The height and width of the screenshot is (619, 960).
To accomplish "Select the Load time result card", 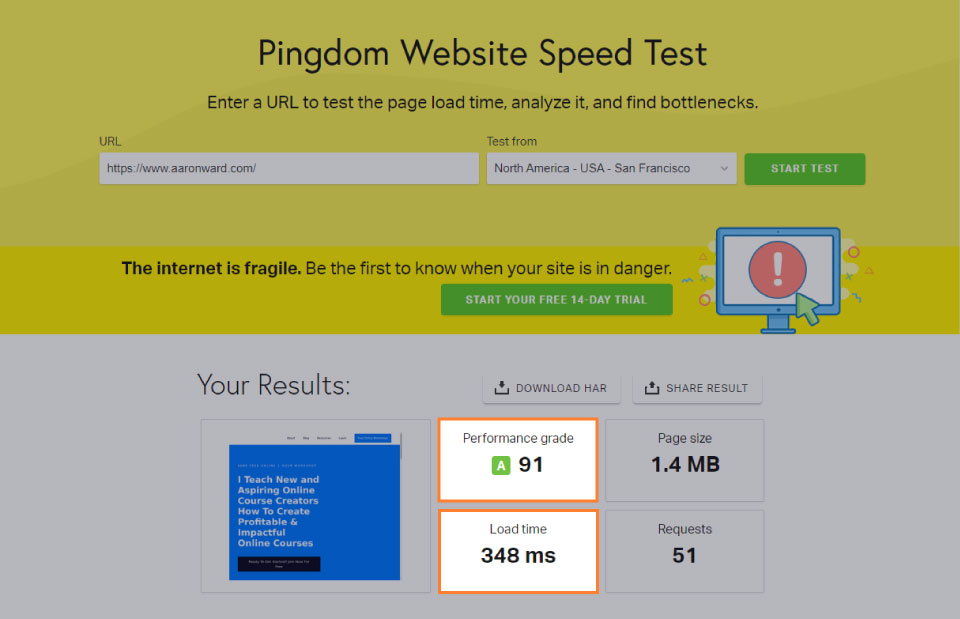I will click(518, 551).
